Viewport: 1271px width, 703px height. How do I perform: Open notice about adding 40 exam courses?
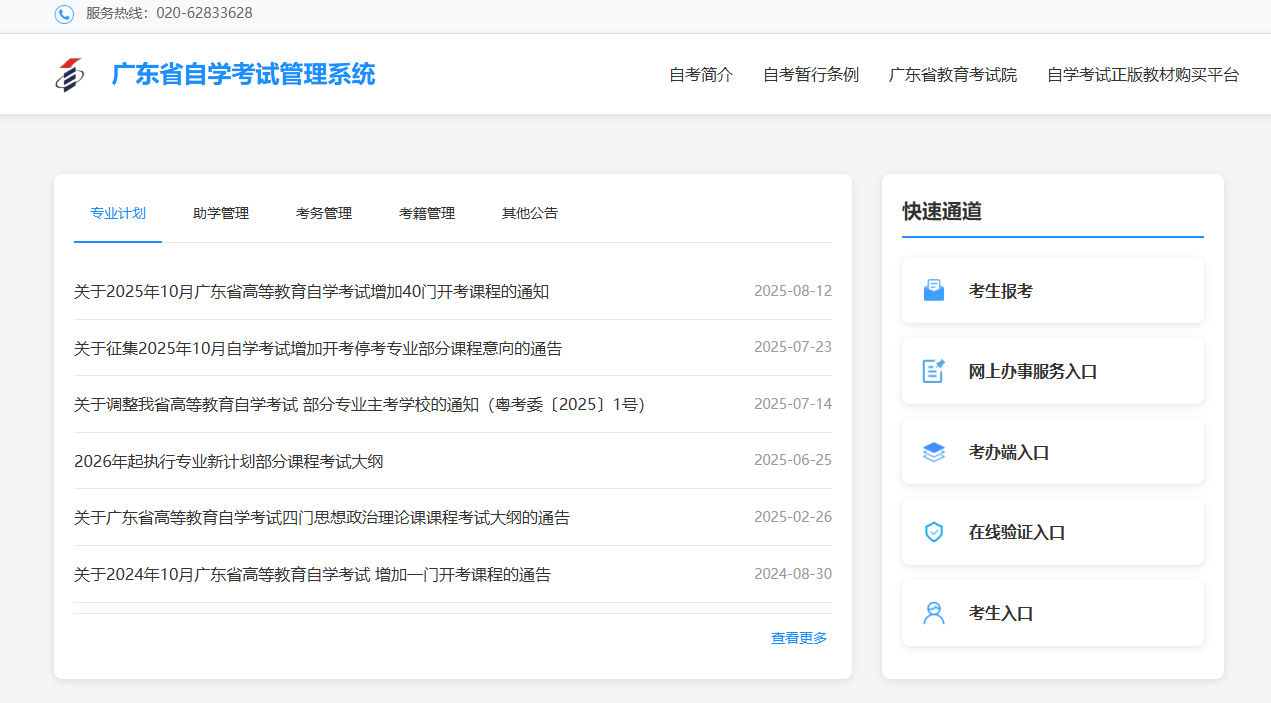coord(311,292)
